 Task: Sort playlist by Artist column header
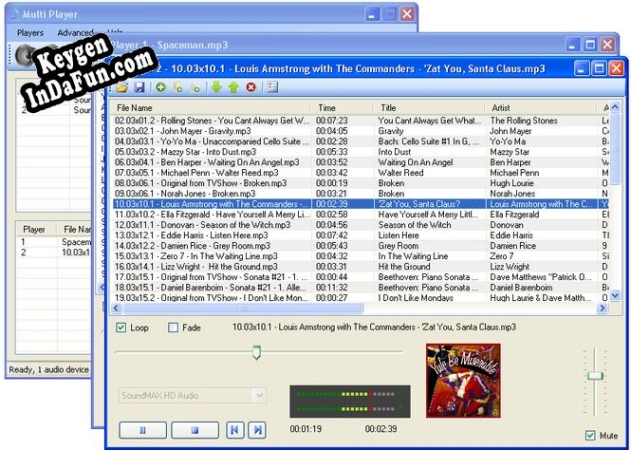tap(541, 107)
